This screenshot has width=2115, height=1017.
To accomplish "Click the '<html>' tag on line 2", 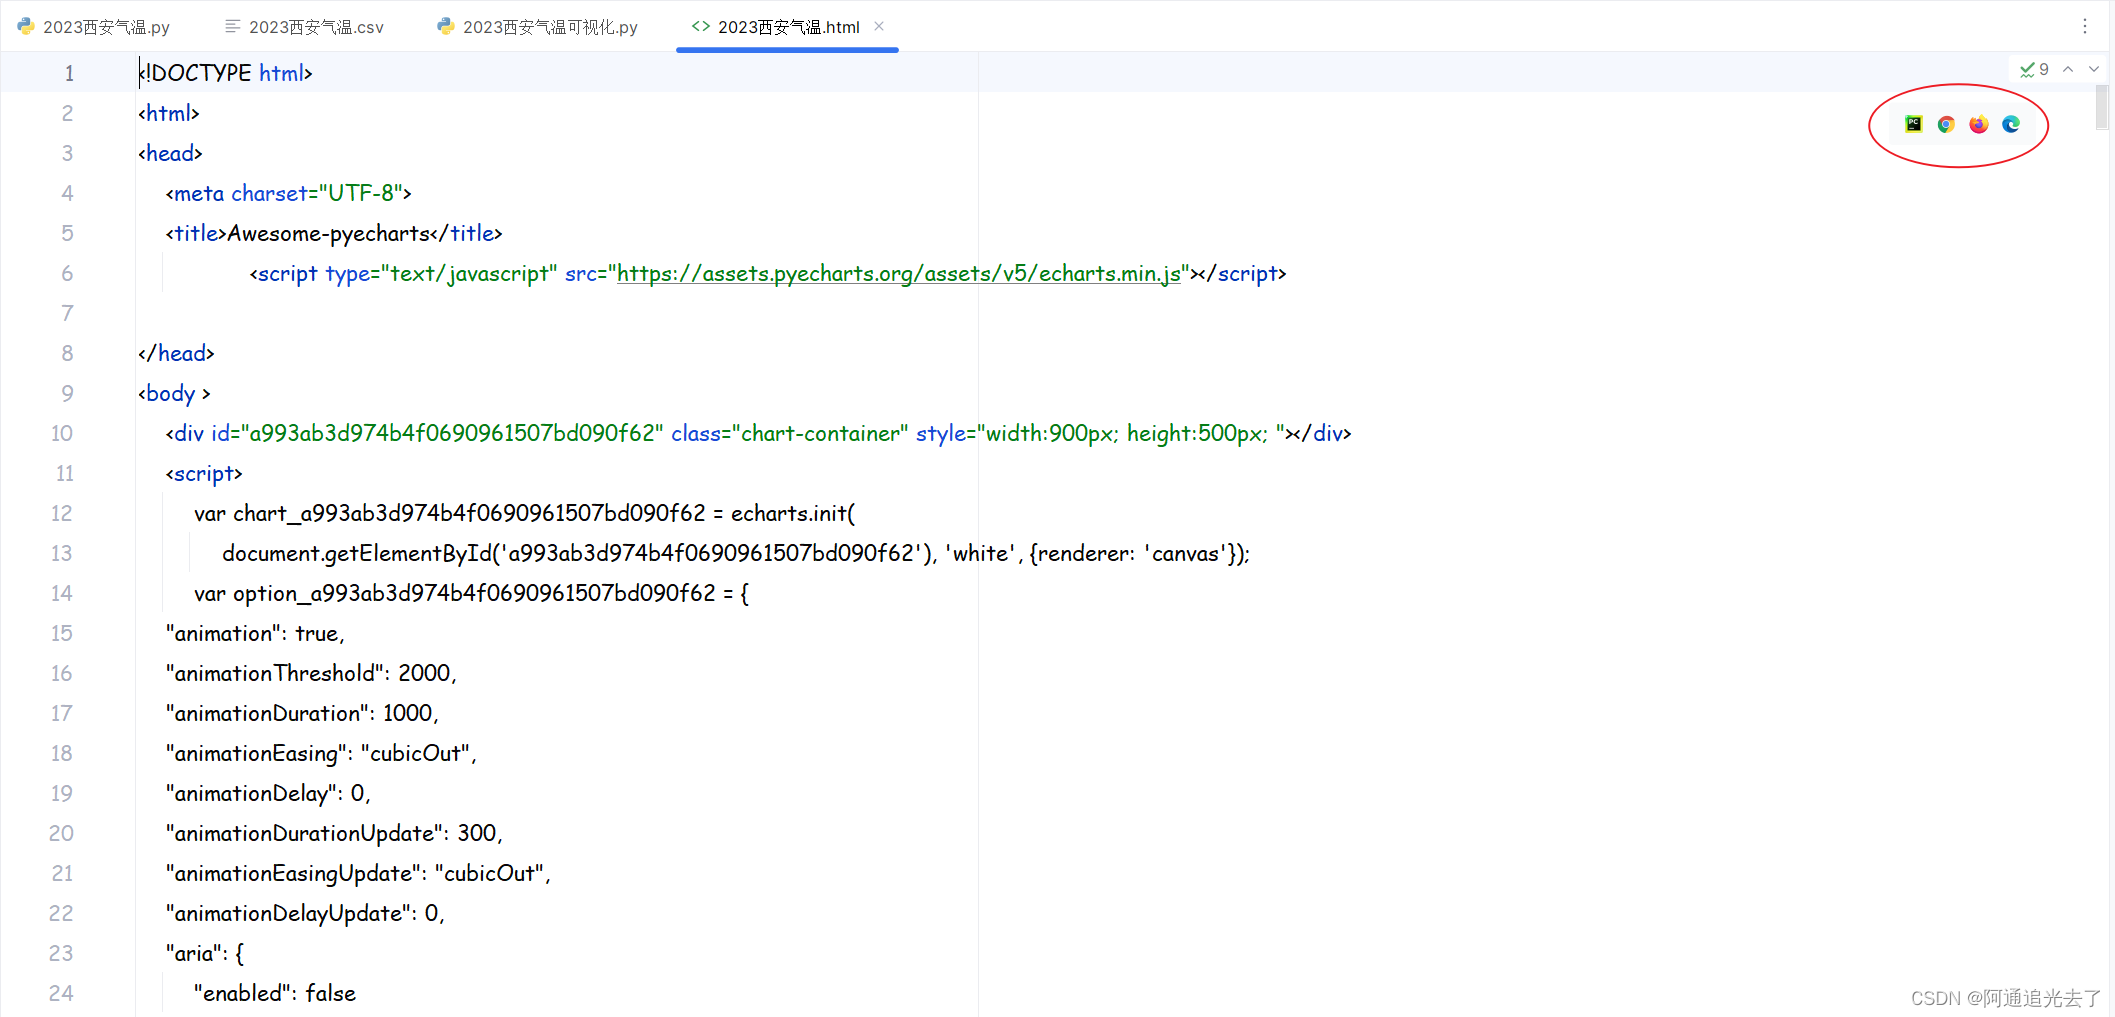I will tap(169, 114).
